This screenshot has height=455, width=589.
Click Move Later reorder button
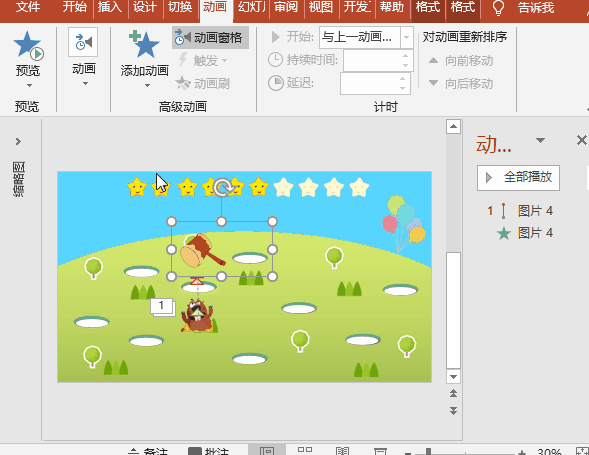point(461,83)
